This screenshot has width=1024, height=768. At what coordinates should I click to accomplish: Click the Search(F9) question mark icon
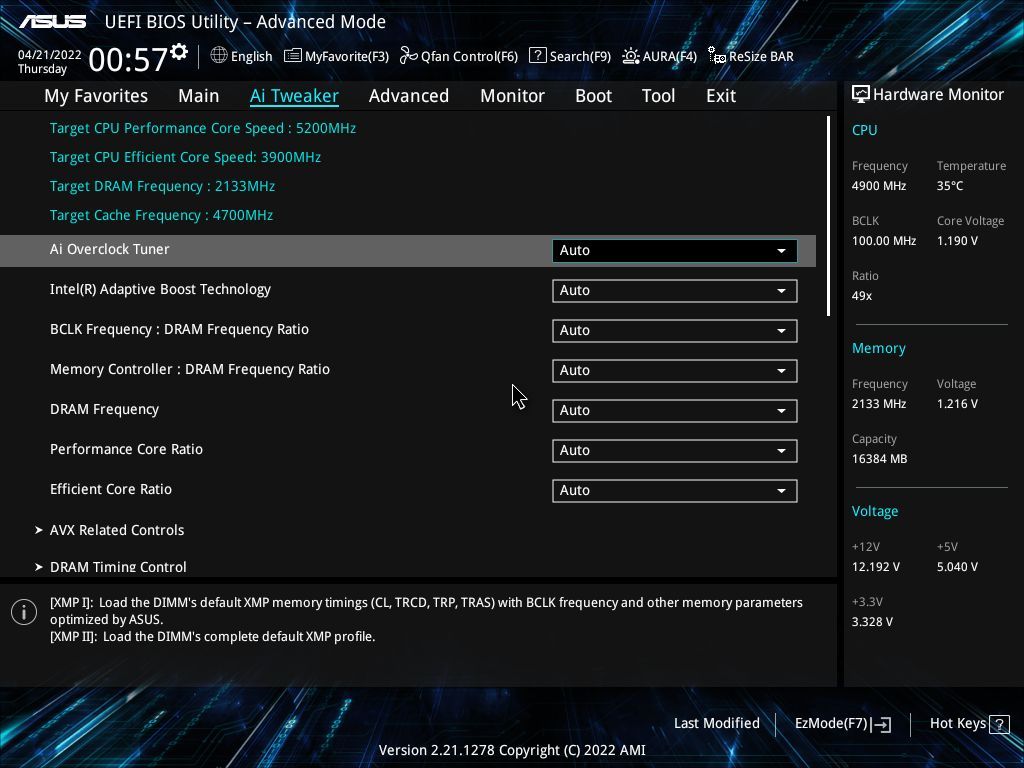pyautogui.click(x=537, y=56)
